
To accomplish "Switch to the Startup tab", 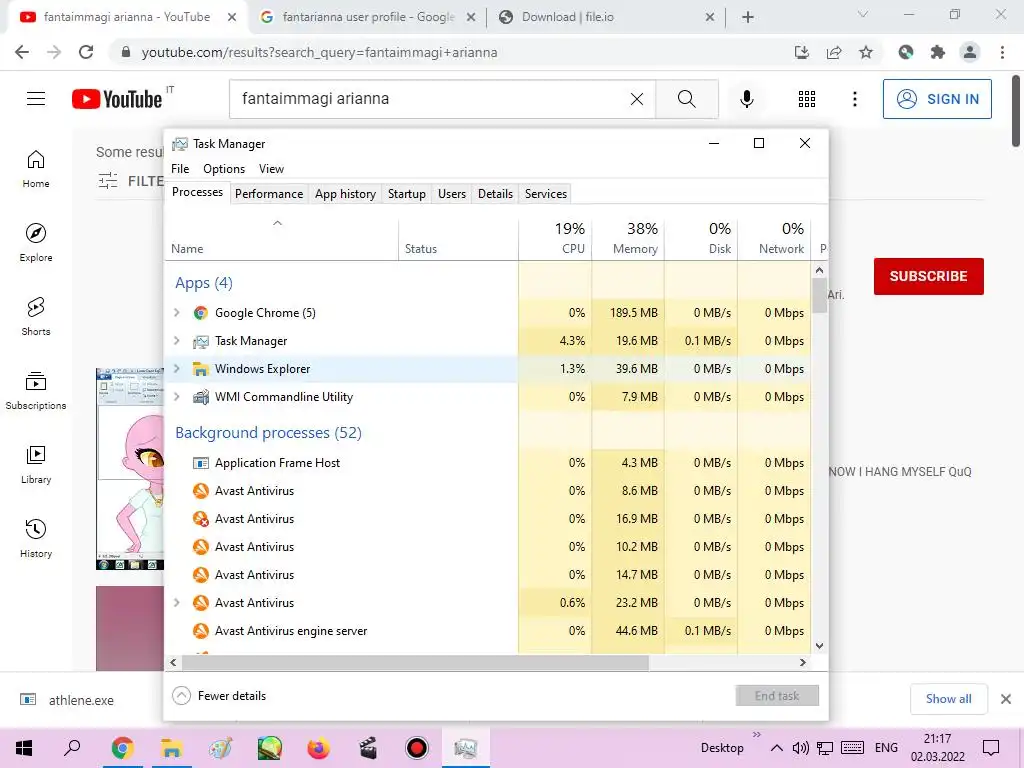I will pyautogui.click(x=407, y=194).
